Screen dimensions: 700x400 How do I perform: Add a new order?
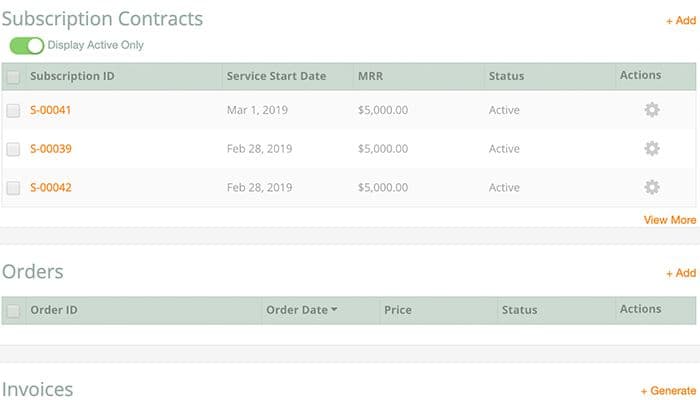[680, 273]
